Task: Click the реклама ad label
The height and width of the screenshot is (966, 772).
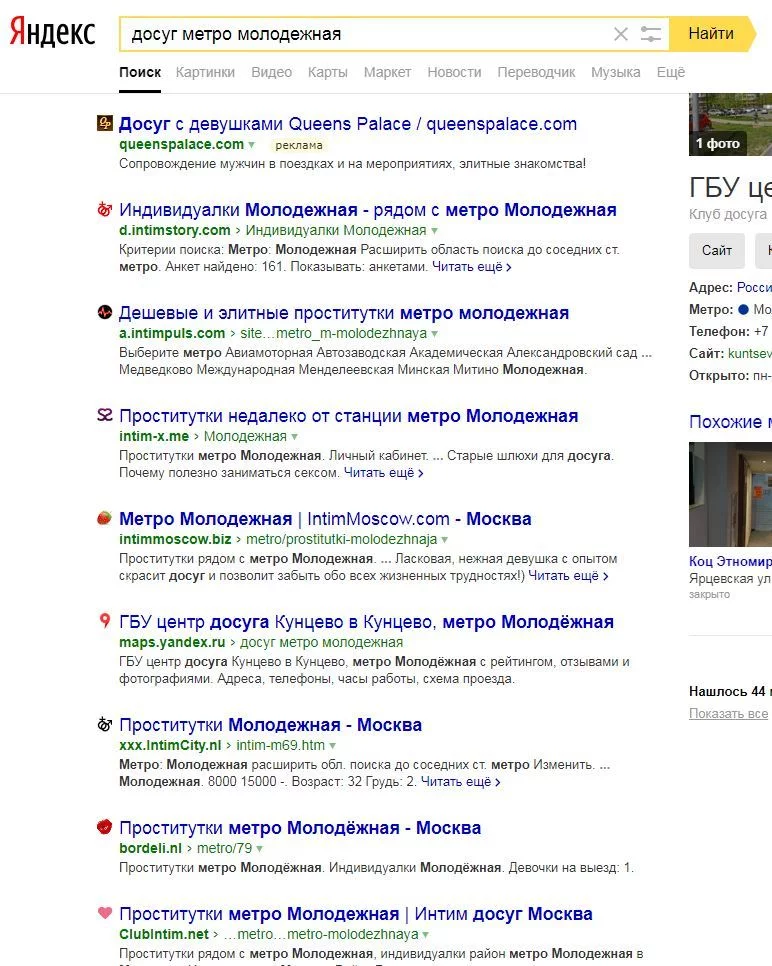Action: [299, 145]
